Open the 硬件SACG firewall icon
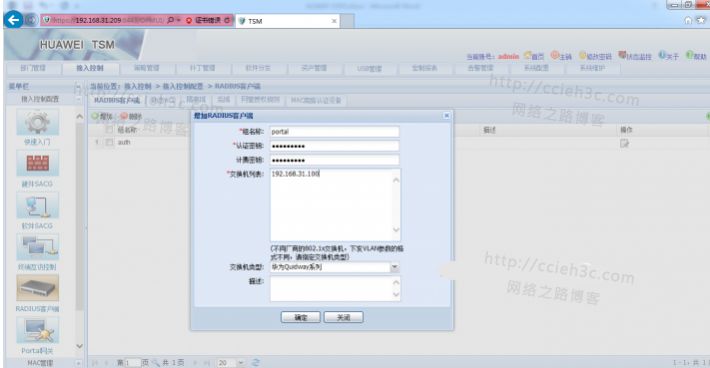 click(38, 163)
